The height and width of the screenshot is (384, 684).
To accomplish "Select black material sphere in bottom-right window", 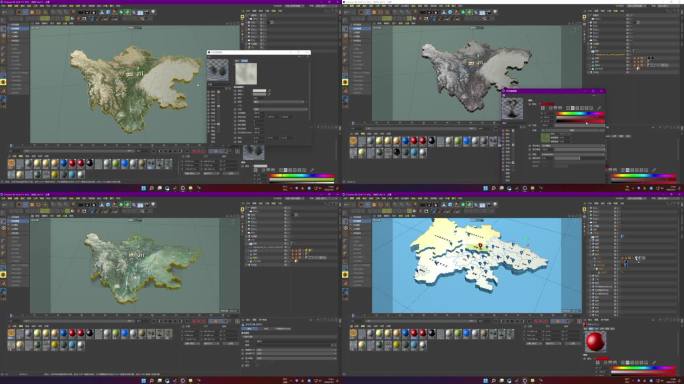I will pos(431,333).
